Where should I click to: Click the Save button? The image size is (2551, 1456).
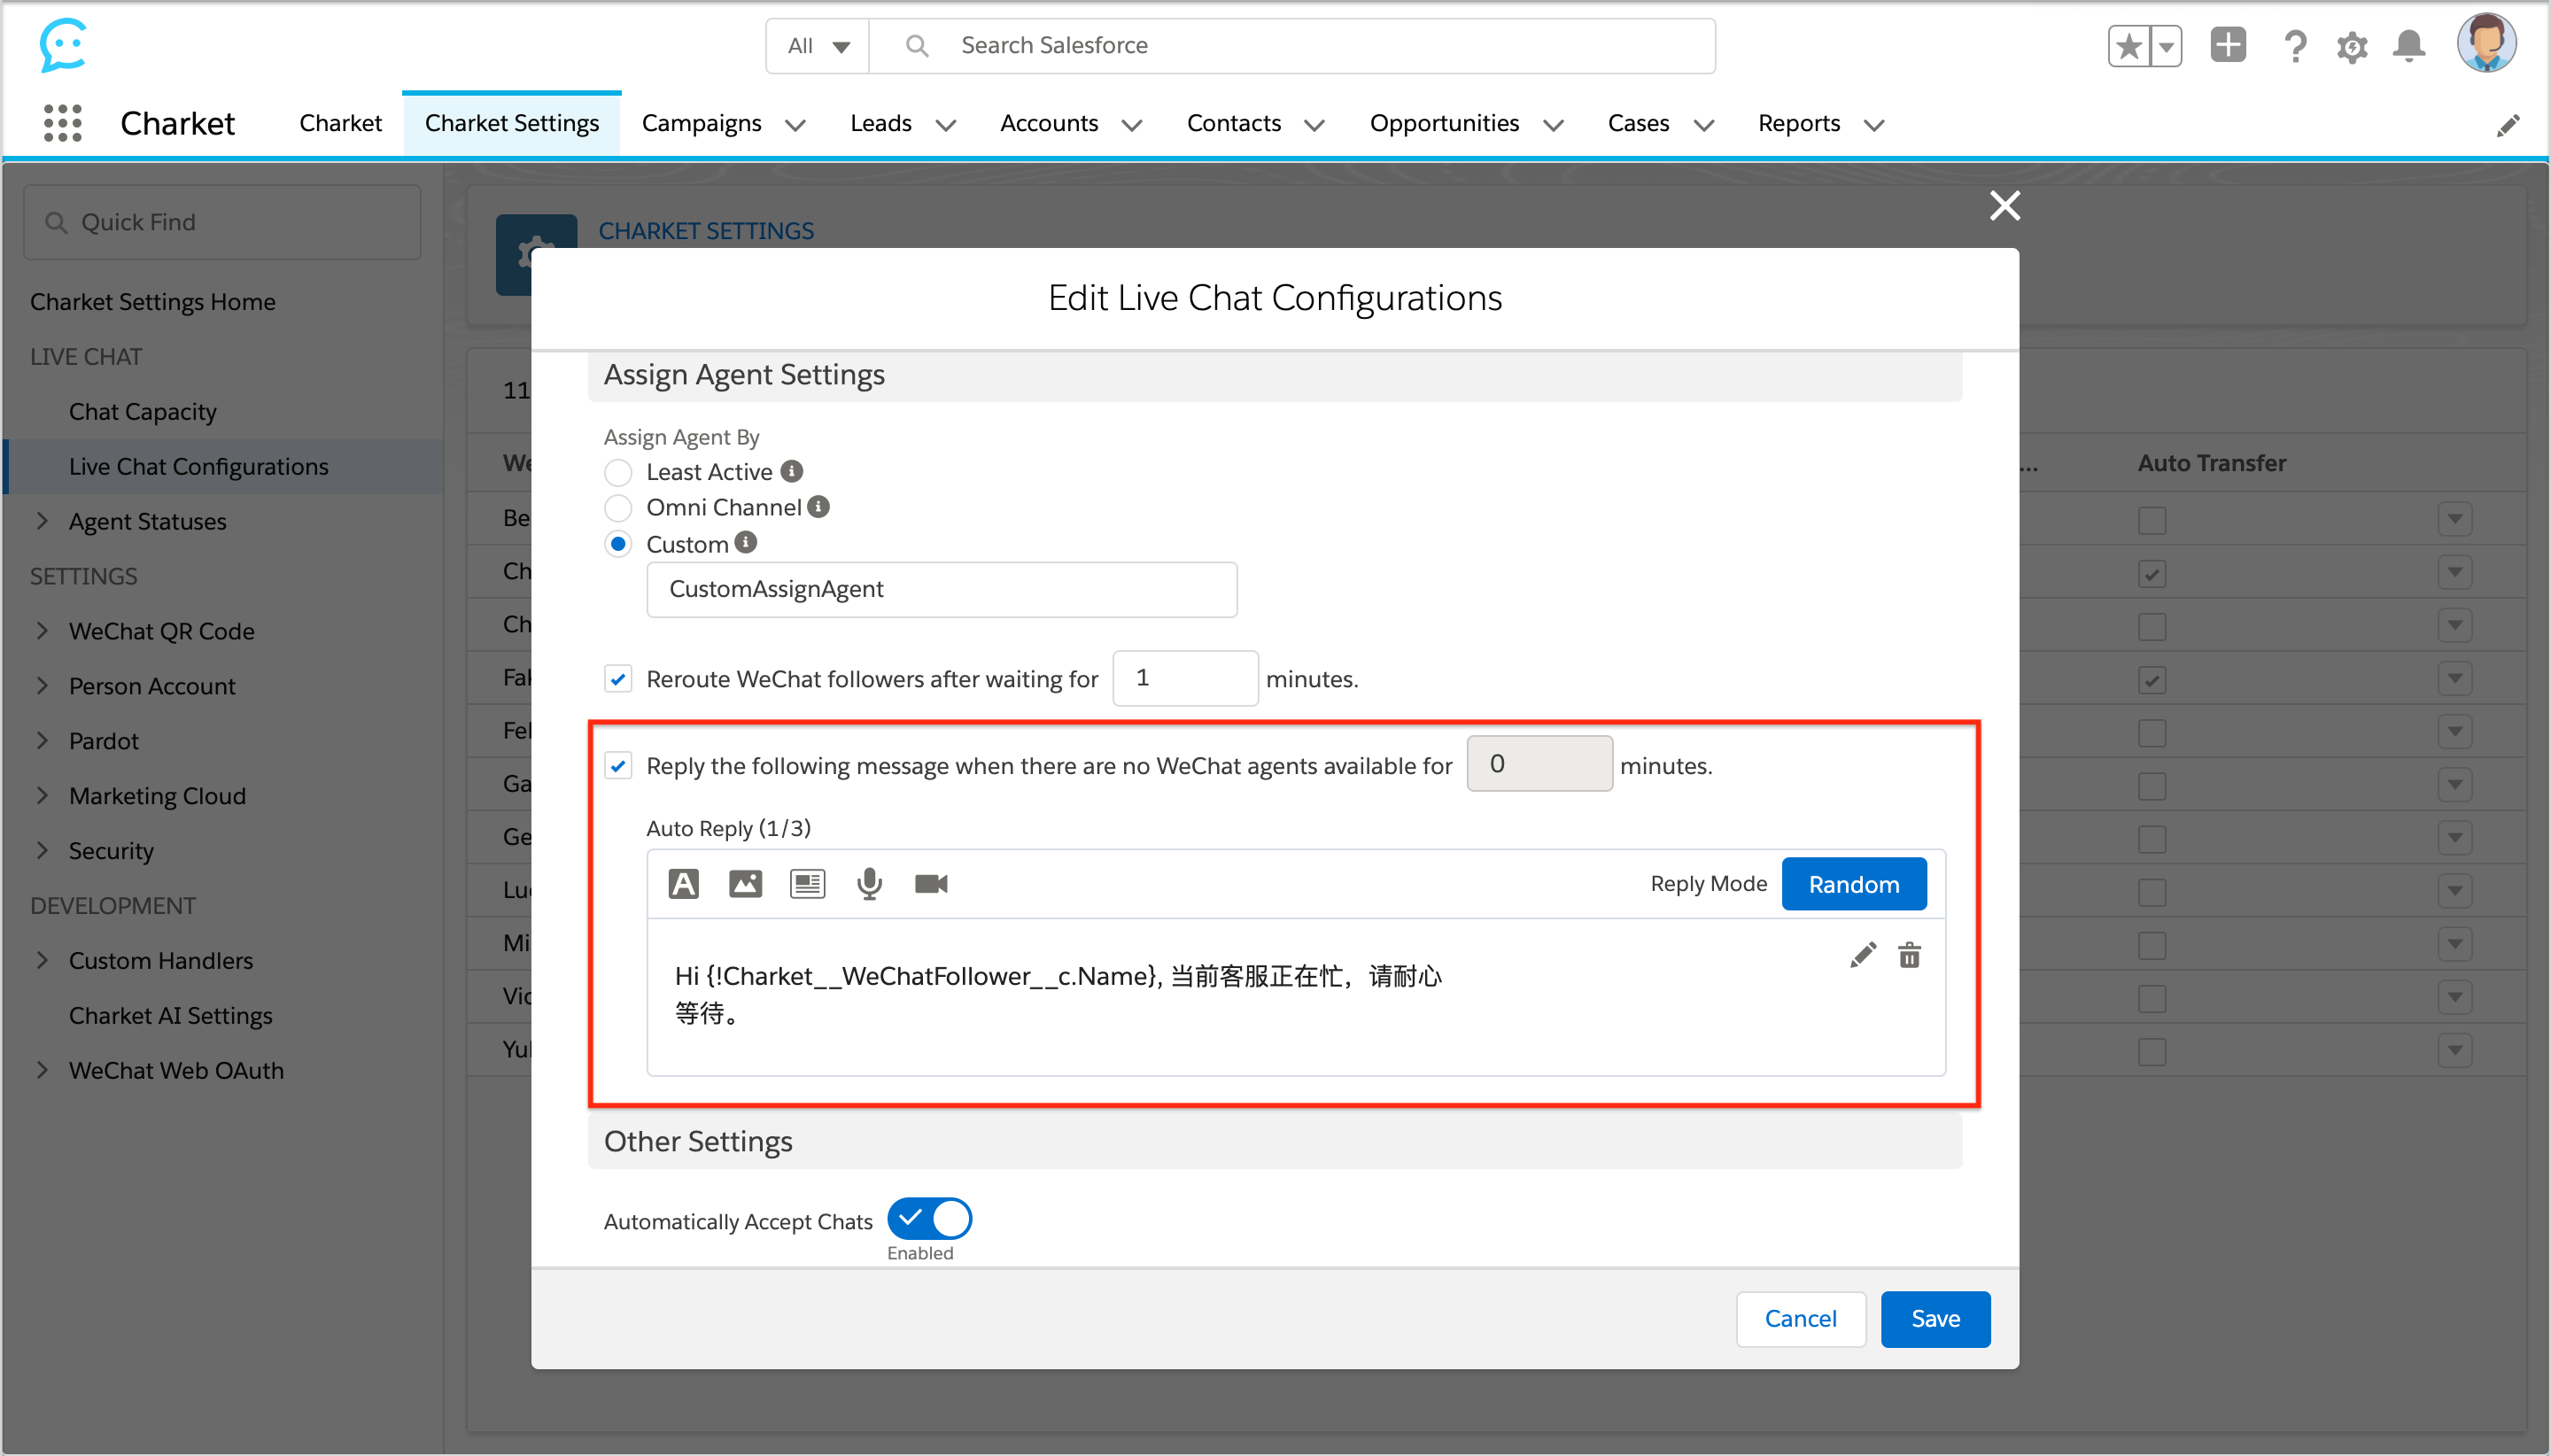[x=1936, y=1319]
